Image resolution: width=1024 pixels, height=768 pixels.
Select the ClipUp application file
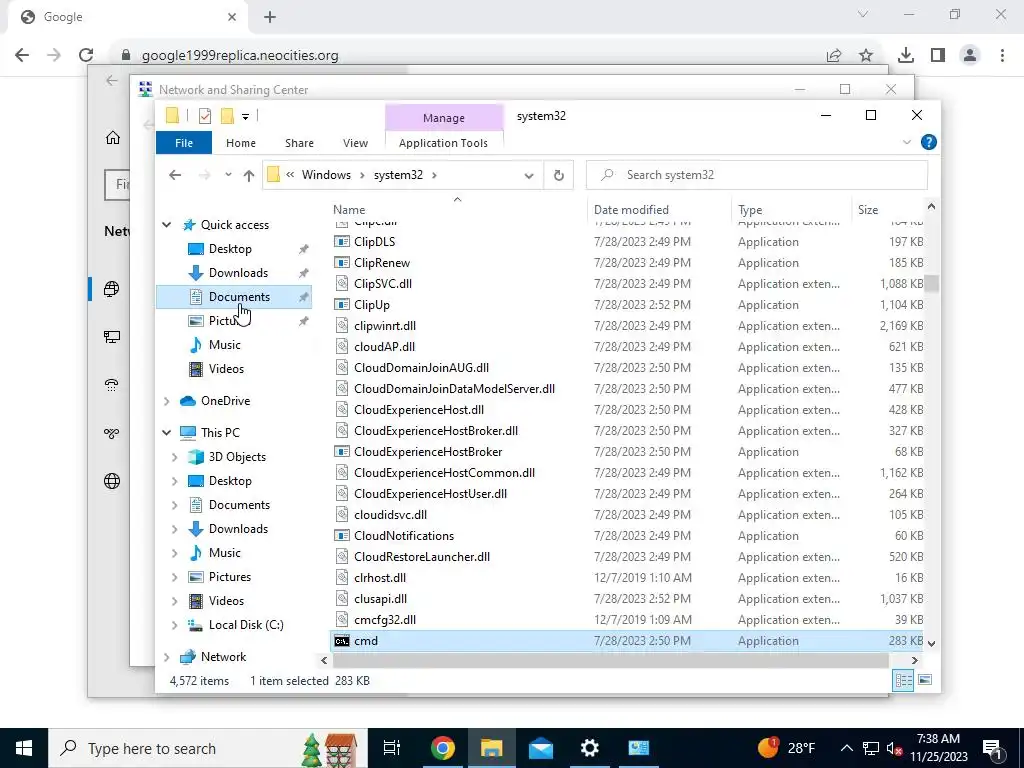[x=627, y=305]
